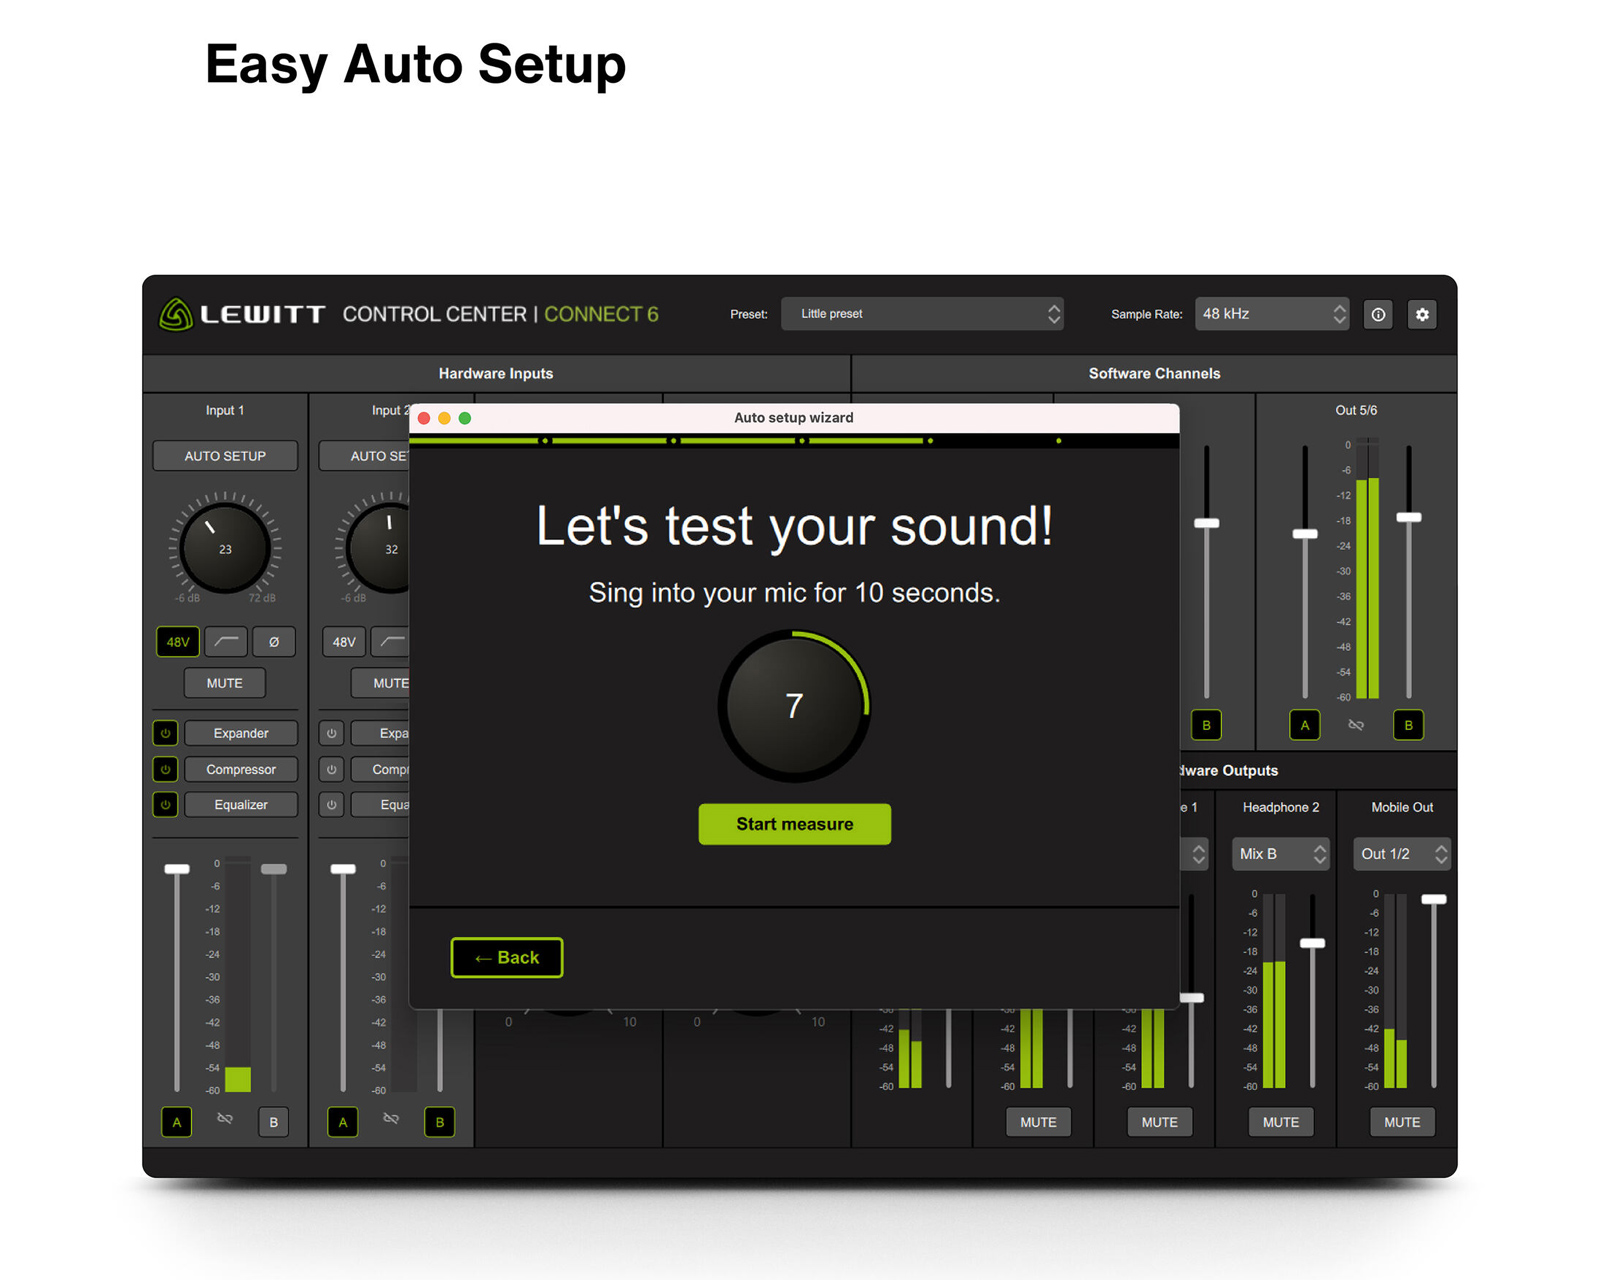Click the wizard step progress bar
The height and width of the screenshot is (1280, 1600).
794,440
